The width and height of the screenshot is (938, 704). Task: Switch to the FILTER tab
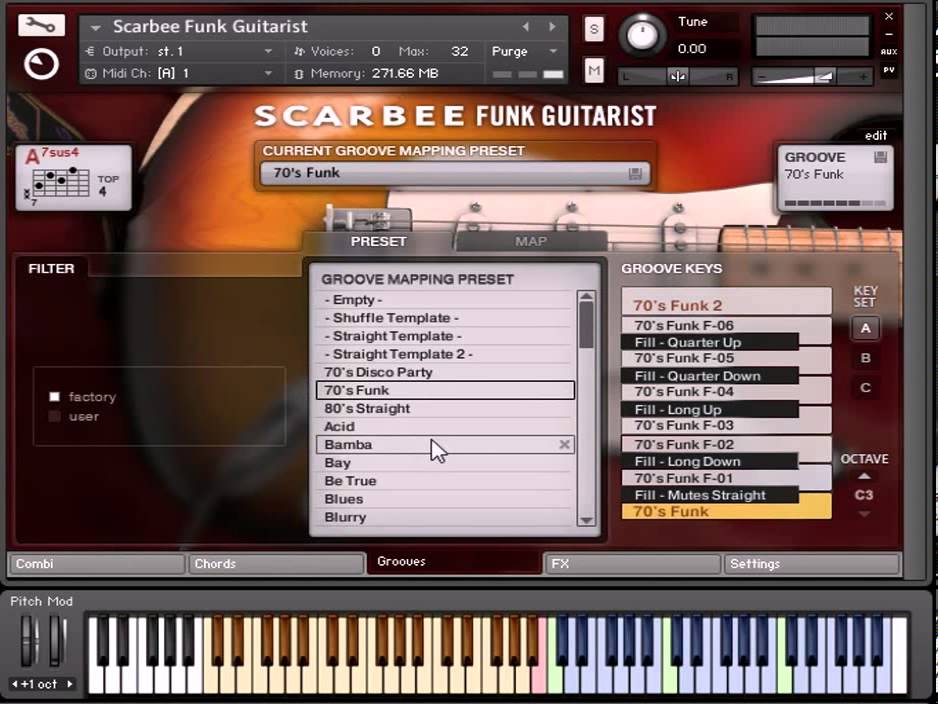[51, 269]
